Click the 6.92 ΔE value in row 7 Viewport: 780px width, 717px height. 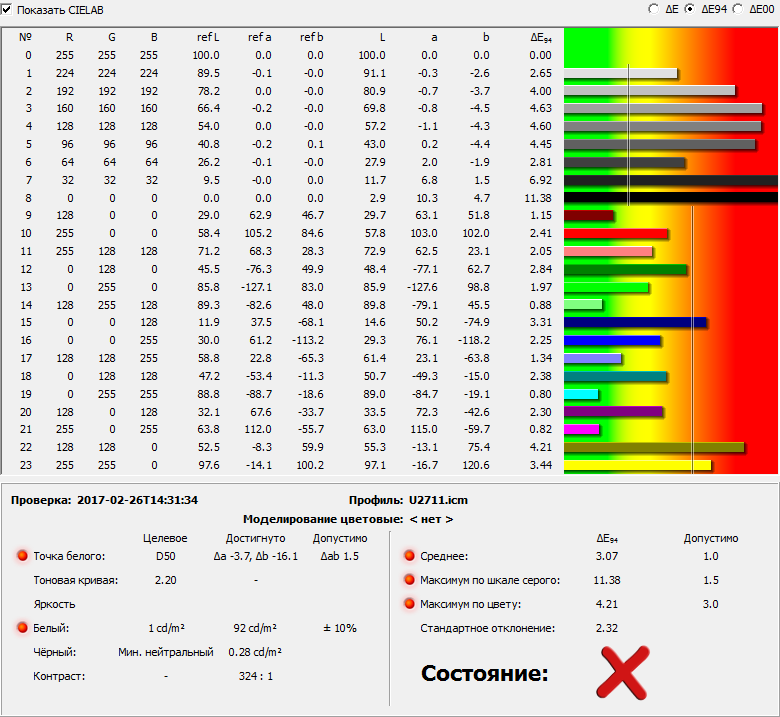[x=541, y=180]
